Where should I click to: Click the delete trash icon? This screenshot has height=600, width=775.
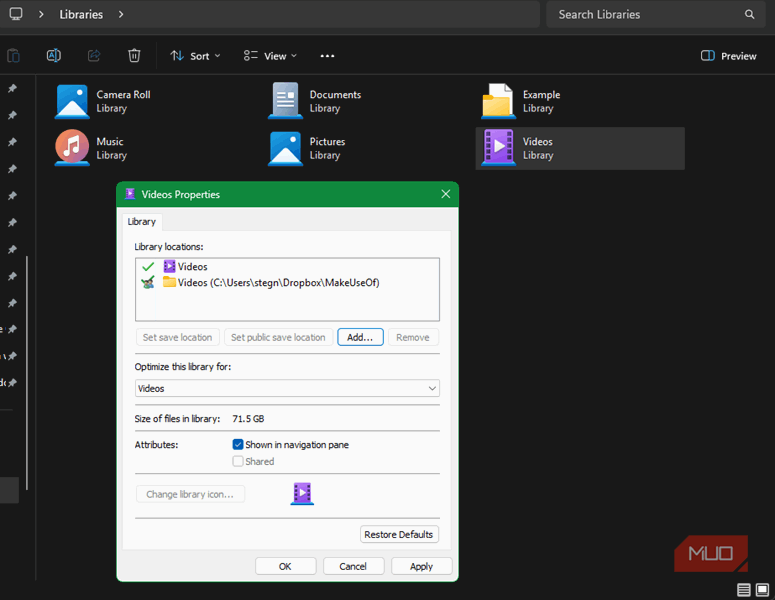point(134,56)
